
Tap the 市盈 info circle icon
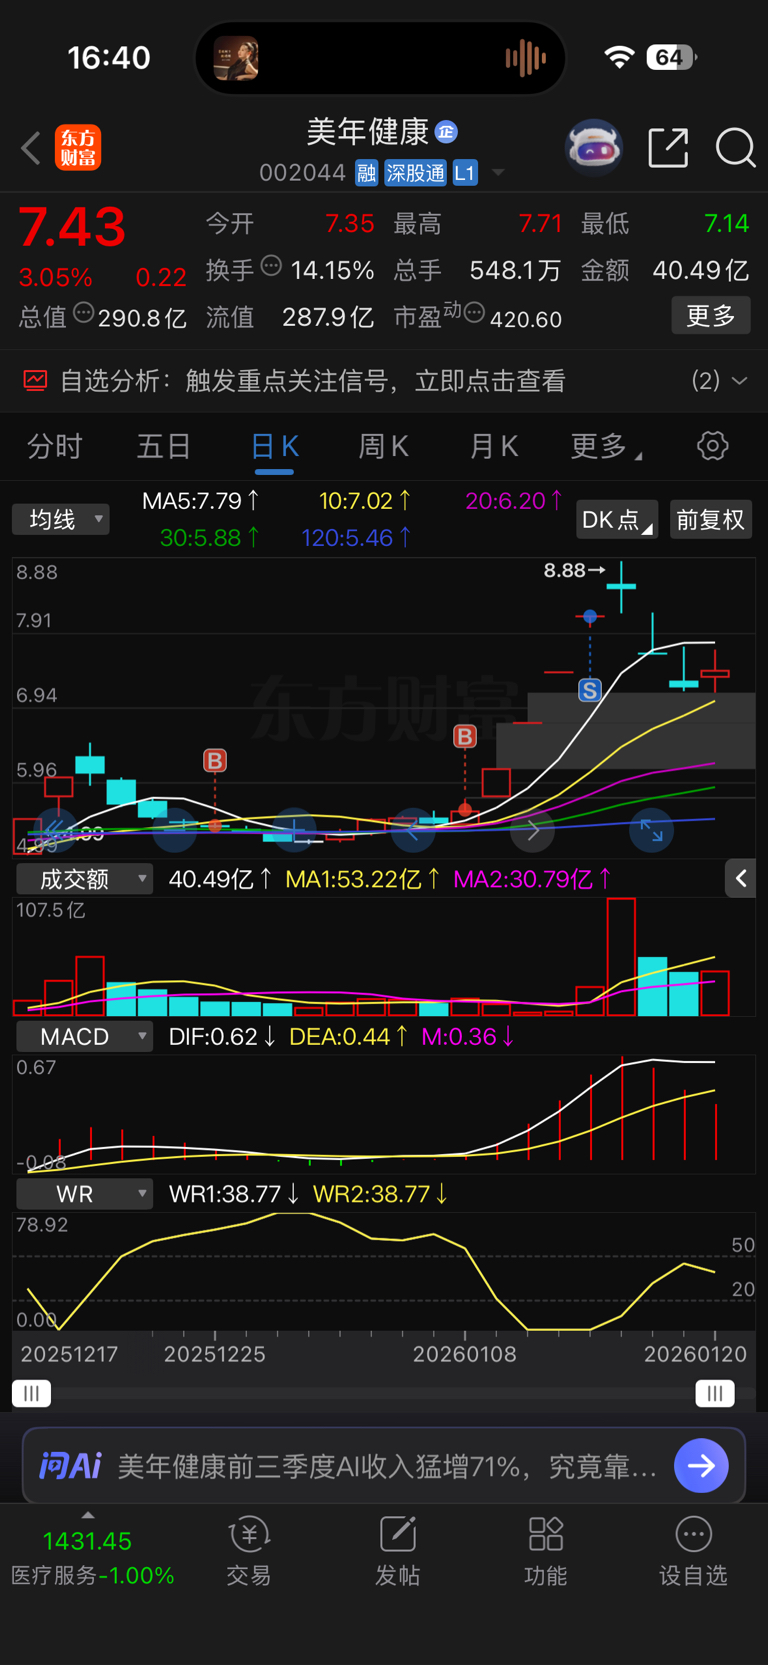point(474,314)
